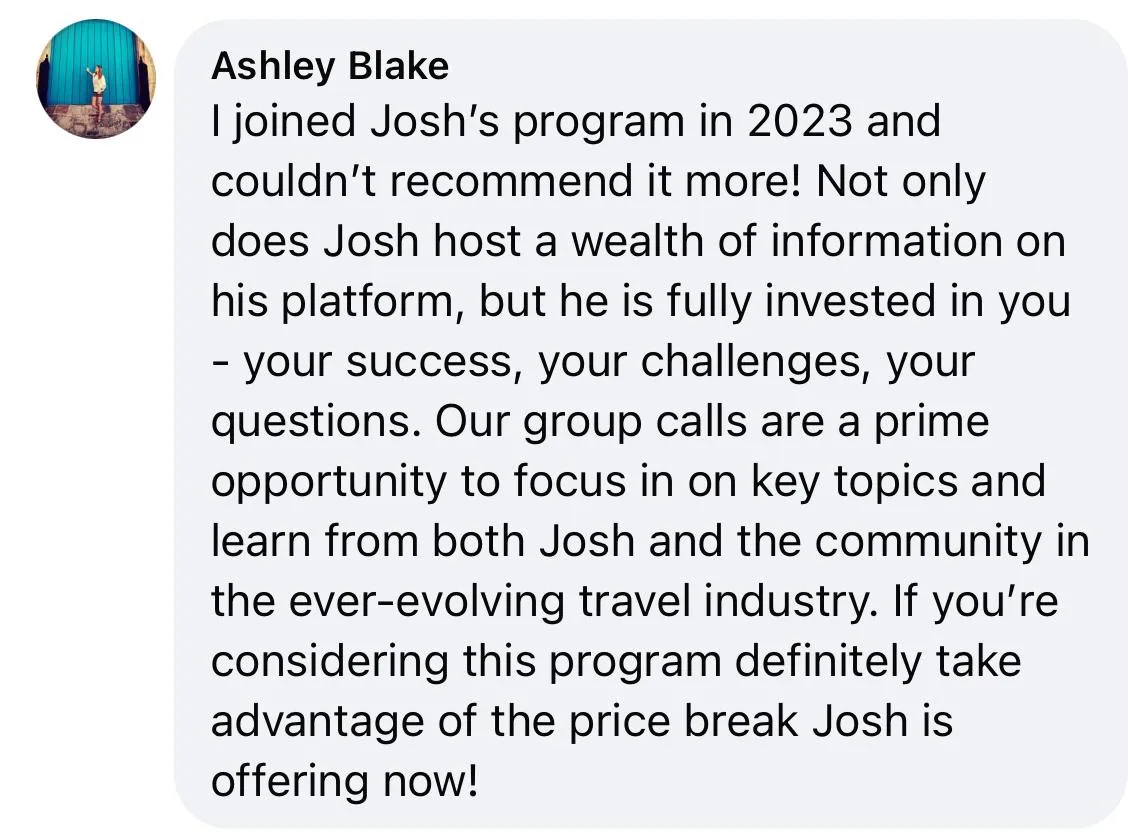The height and width of the screenshot is (840, 1147).
Task: Click the phrase "price break"
Action: pos(683,722)
